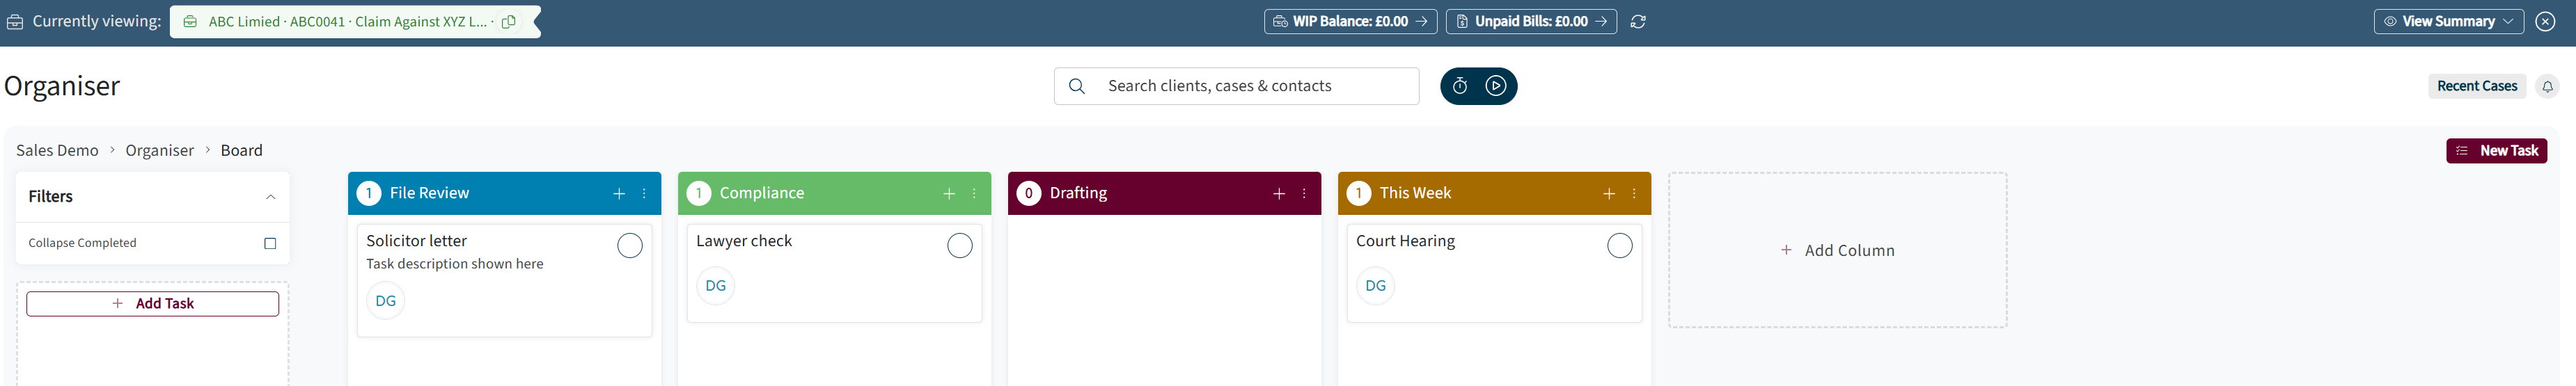Open the View Summary dropdown
Viewport: 2576px width, 386px height.
(2449, 21)
